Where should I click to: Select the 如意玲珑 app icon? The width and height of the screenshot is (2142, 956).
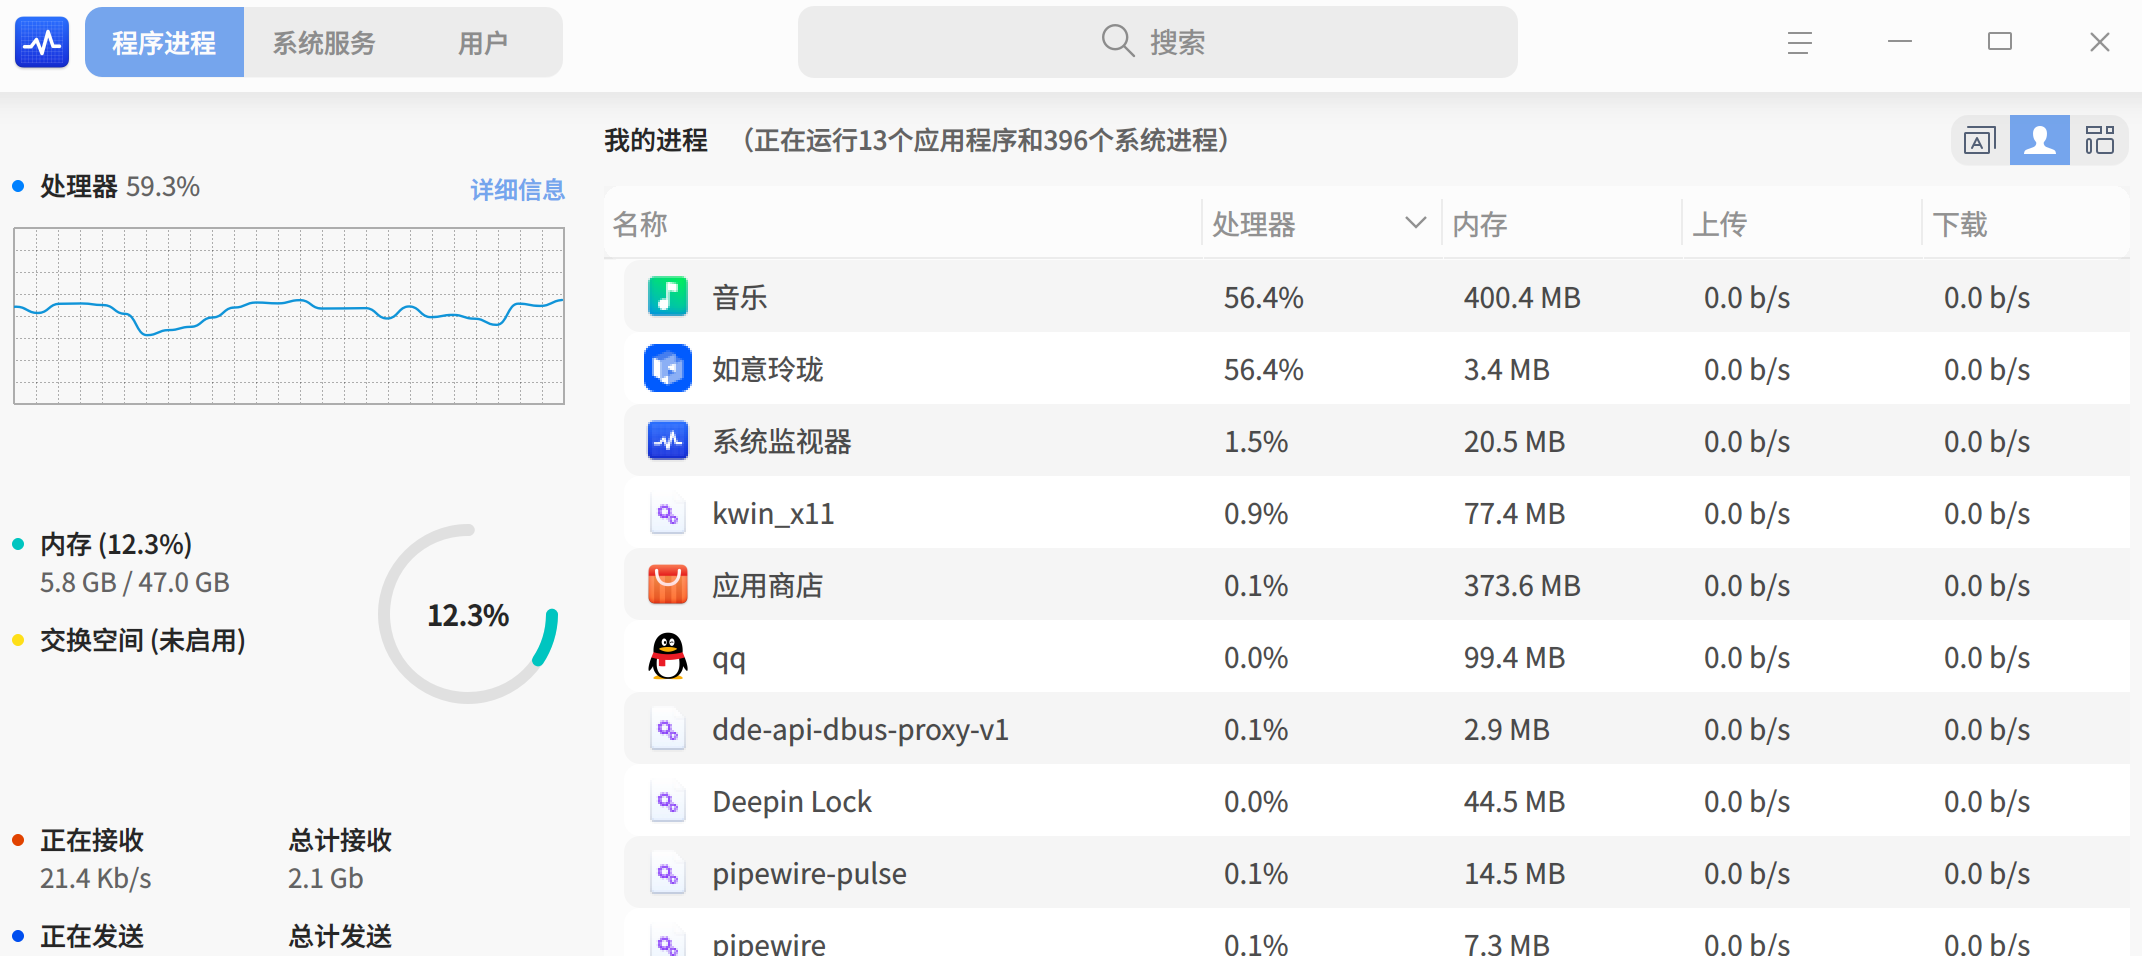click(668, 369)
